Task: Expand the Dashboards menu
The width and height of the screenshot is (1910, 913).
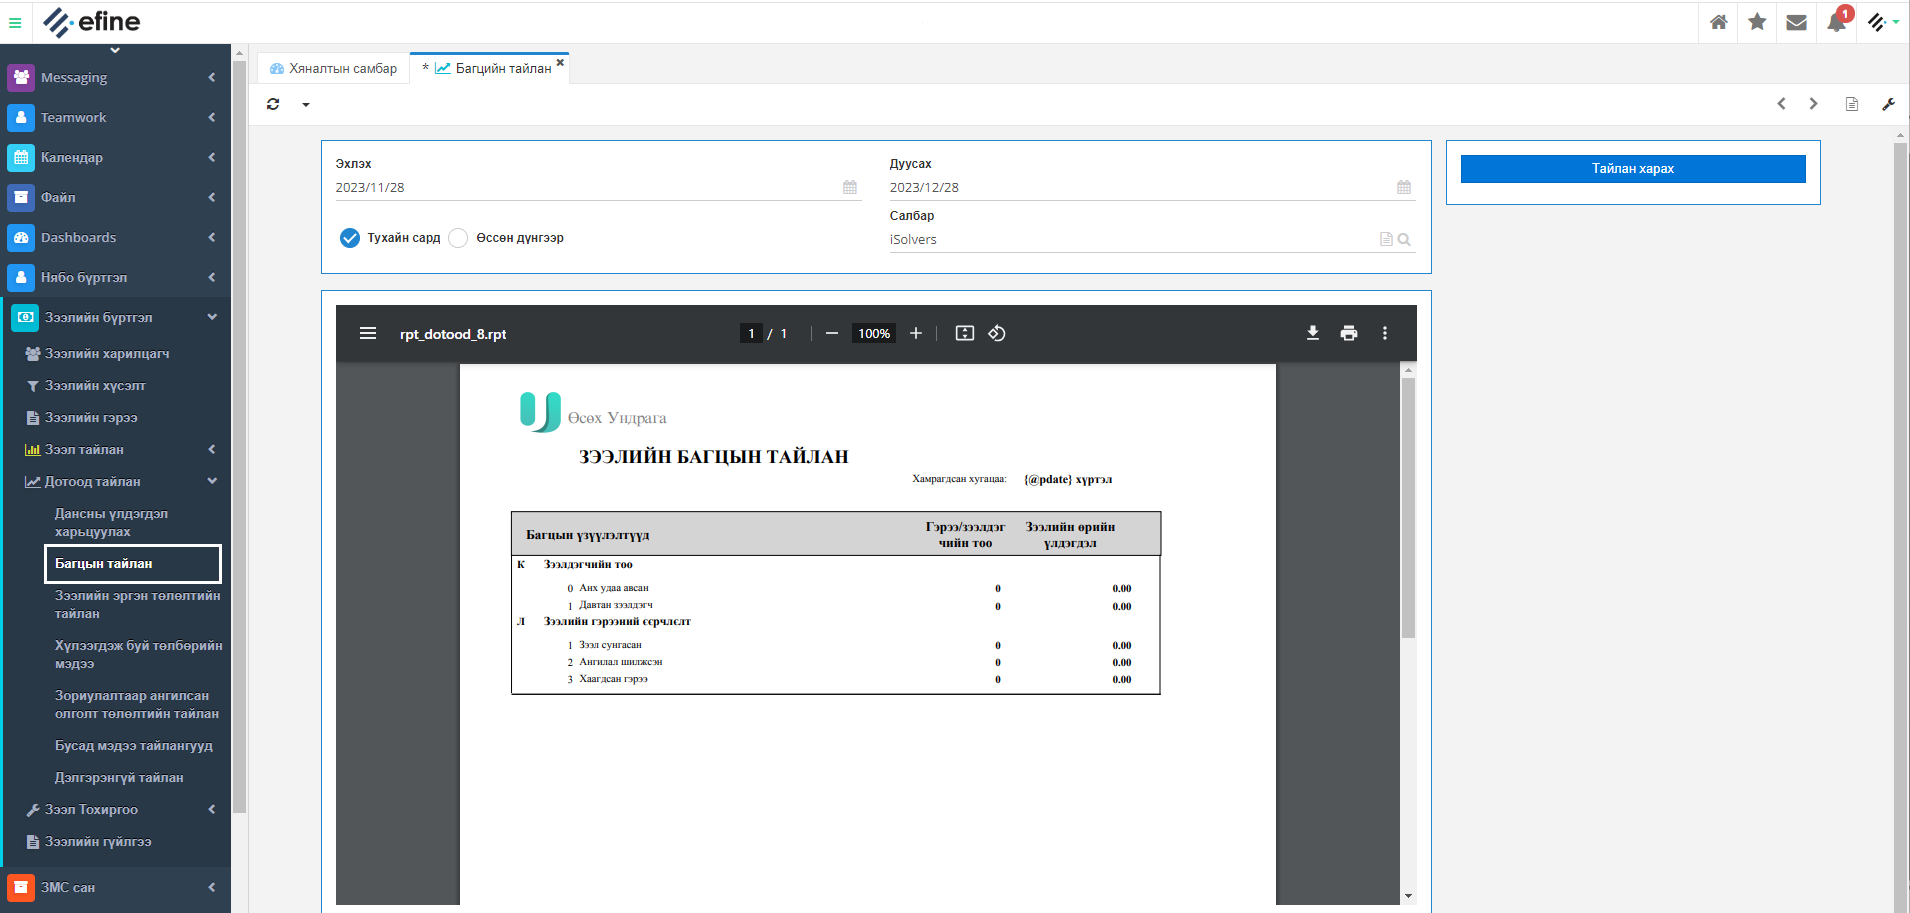Action: tap(212, 237)
